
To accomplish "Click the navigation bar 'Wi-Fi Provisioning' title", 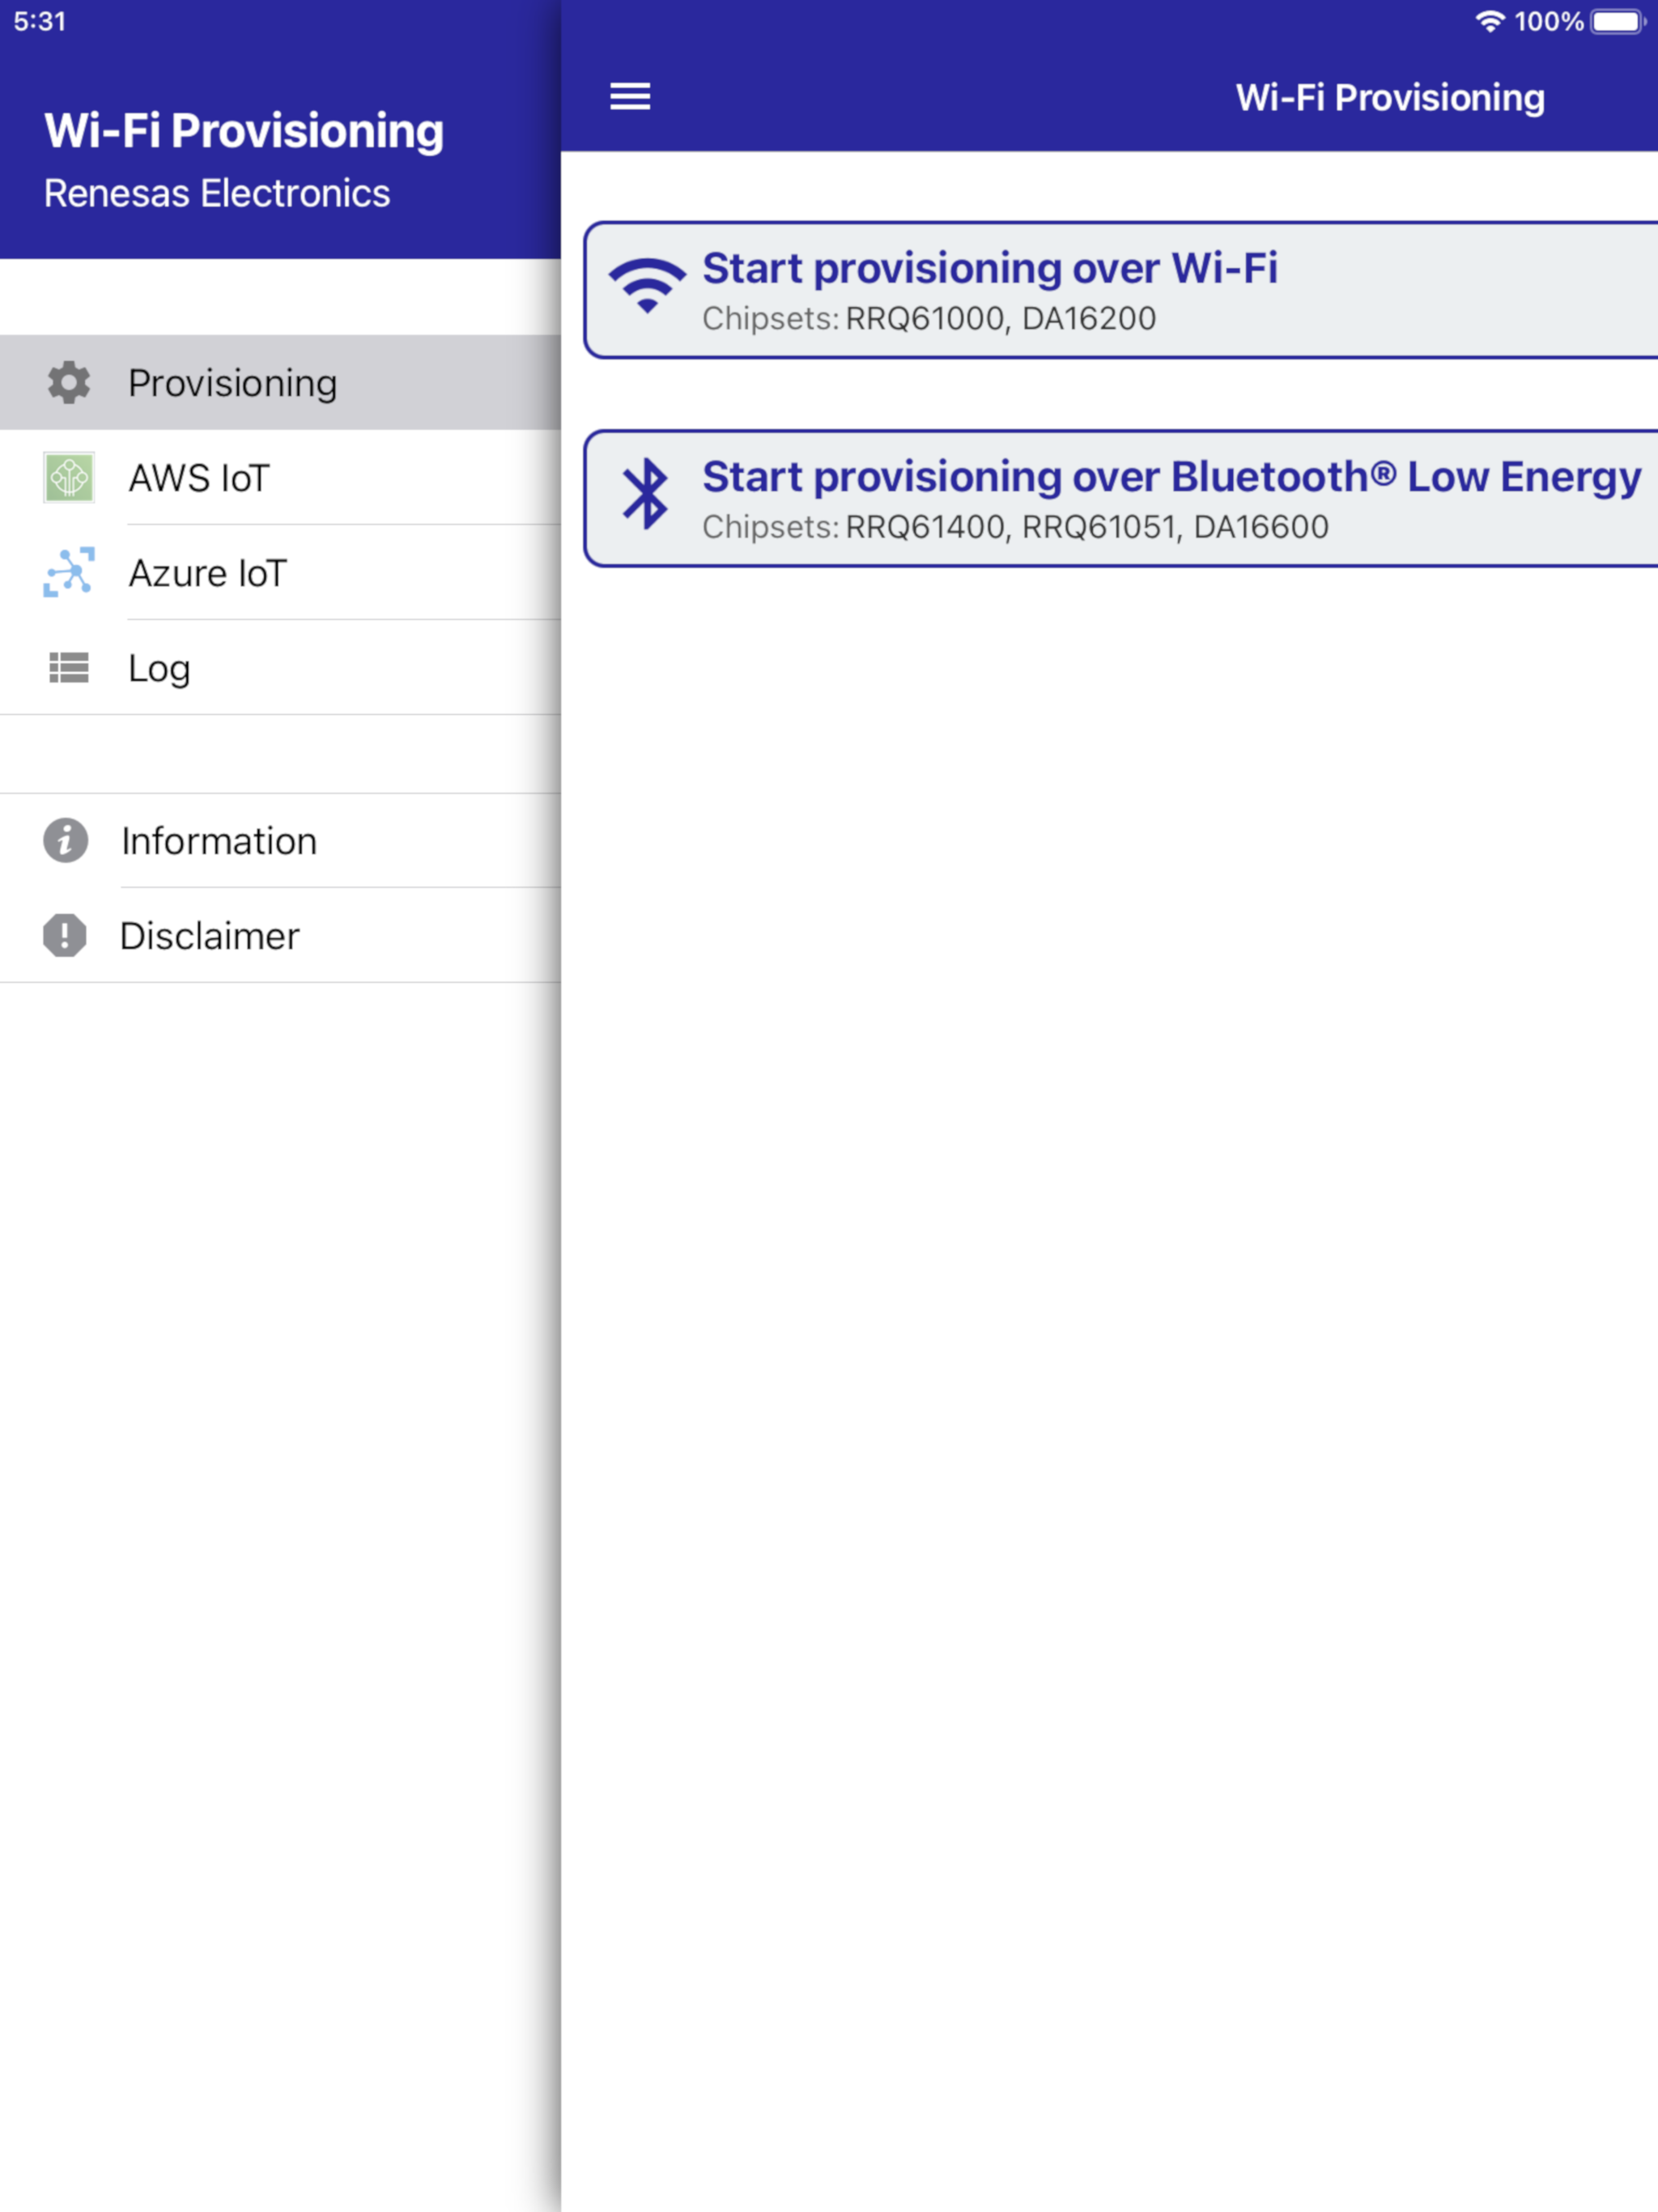I will tap(1390, 98).
